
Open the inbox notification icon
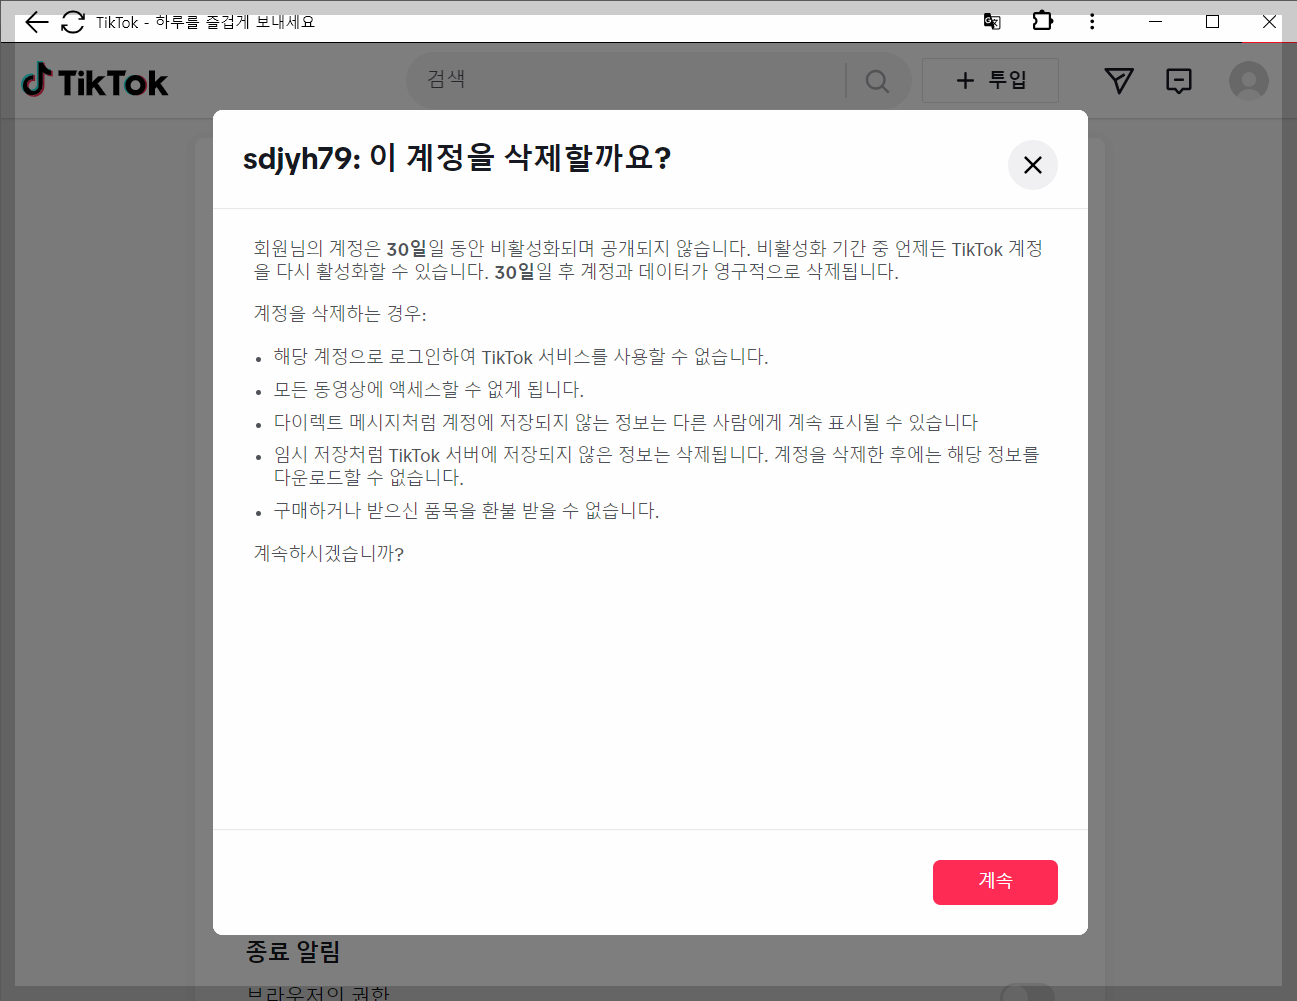[1179, 81]
